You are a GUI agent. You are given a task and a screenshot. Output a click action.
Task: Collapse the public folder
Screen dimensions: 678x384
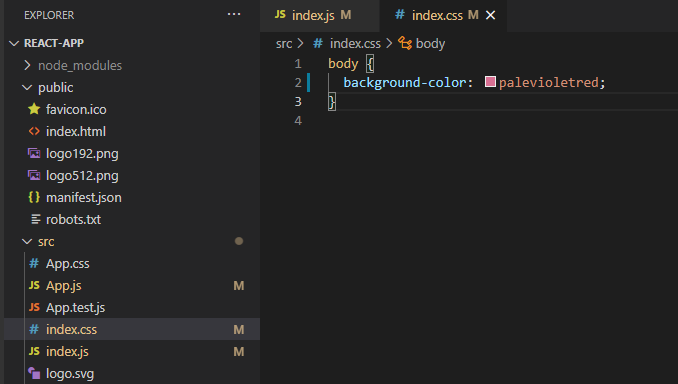click(x=27, y=87)
